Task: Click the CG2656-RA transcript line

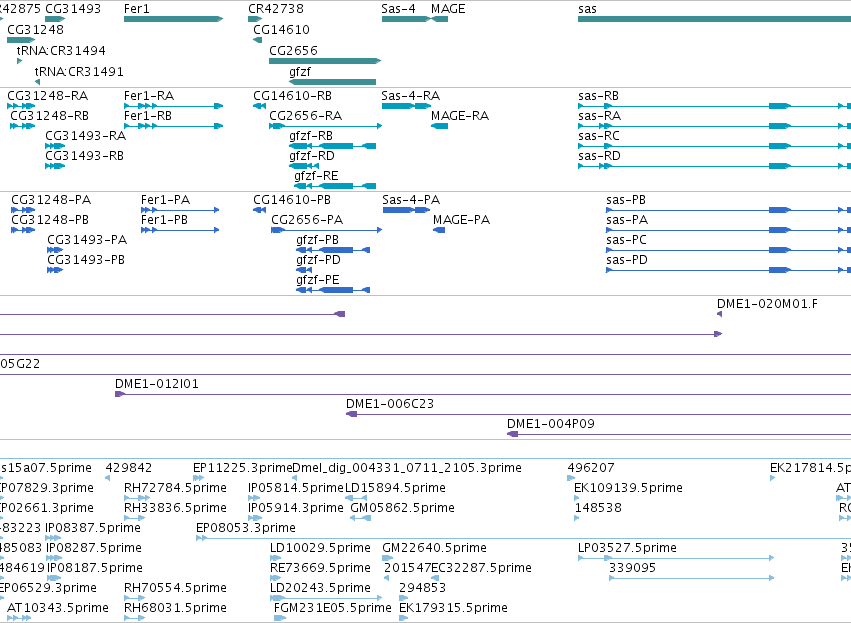Action: [325, 126]
